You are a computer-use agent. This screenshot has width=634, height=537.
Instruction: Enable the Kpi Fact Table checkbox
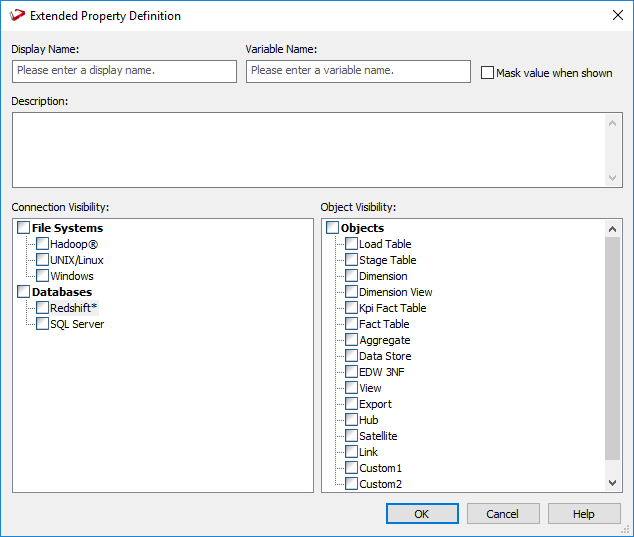point(352,308)
